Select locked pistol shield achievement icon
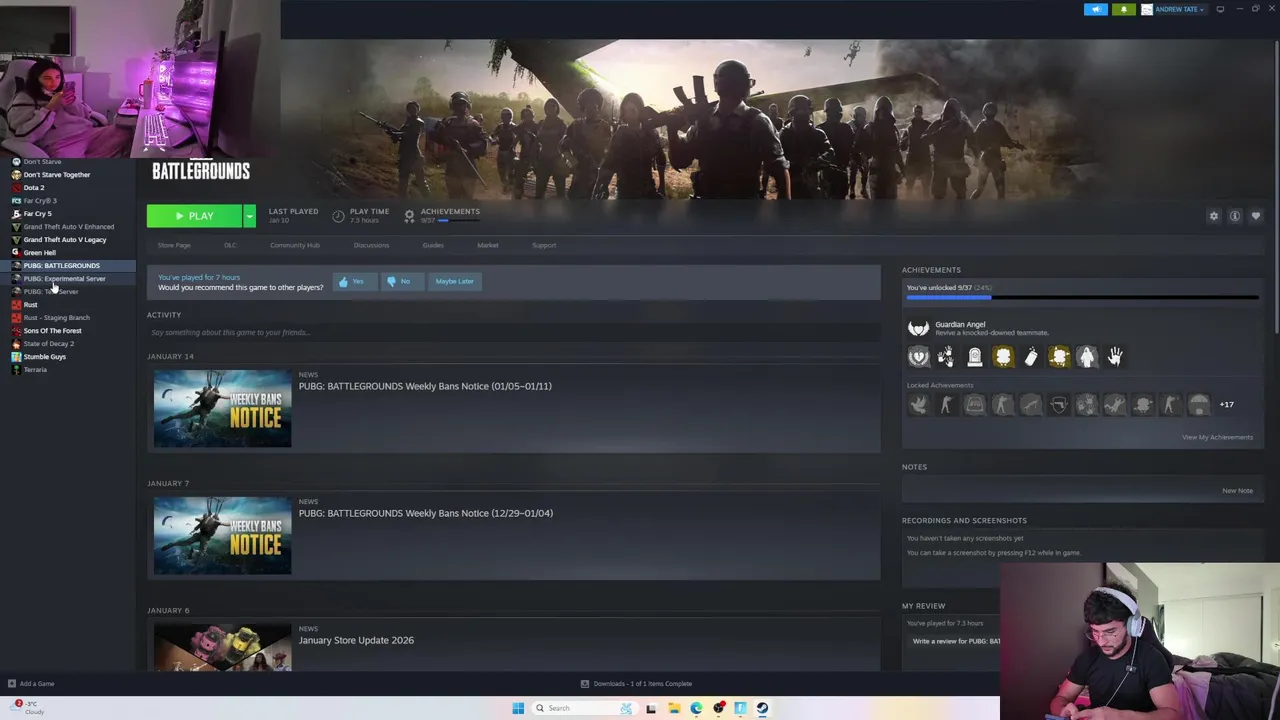 1059,404
